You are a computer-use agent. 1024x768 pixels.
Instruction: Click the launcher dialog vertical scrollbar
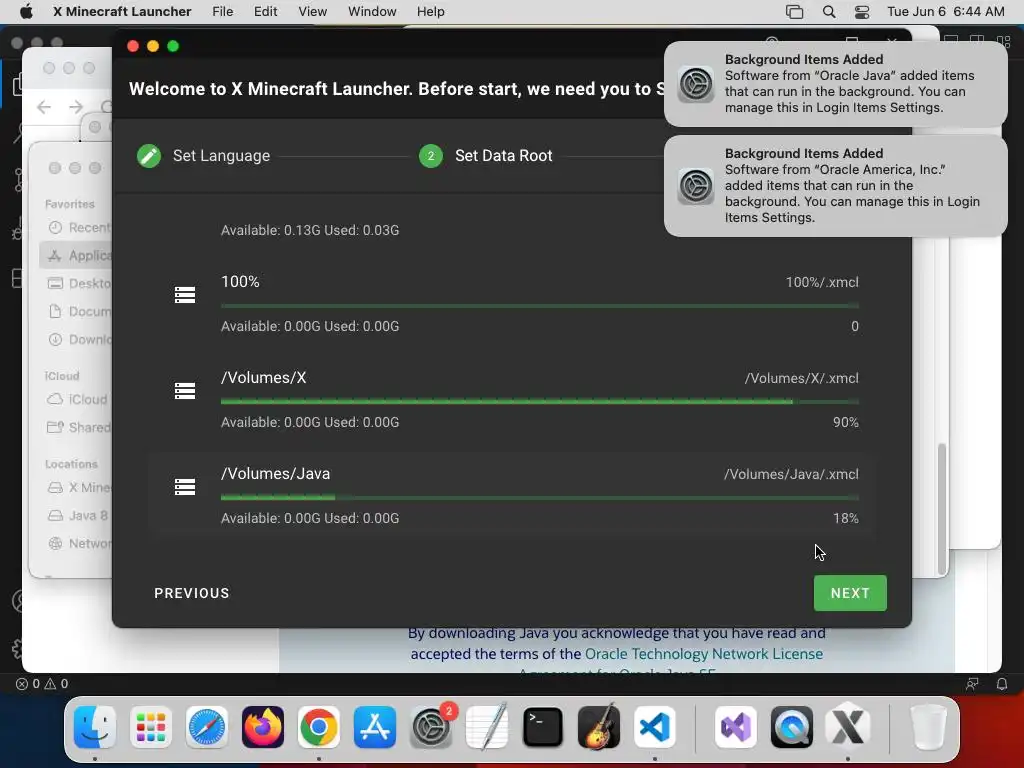(x=942, y=507)
